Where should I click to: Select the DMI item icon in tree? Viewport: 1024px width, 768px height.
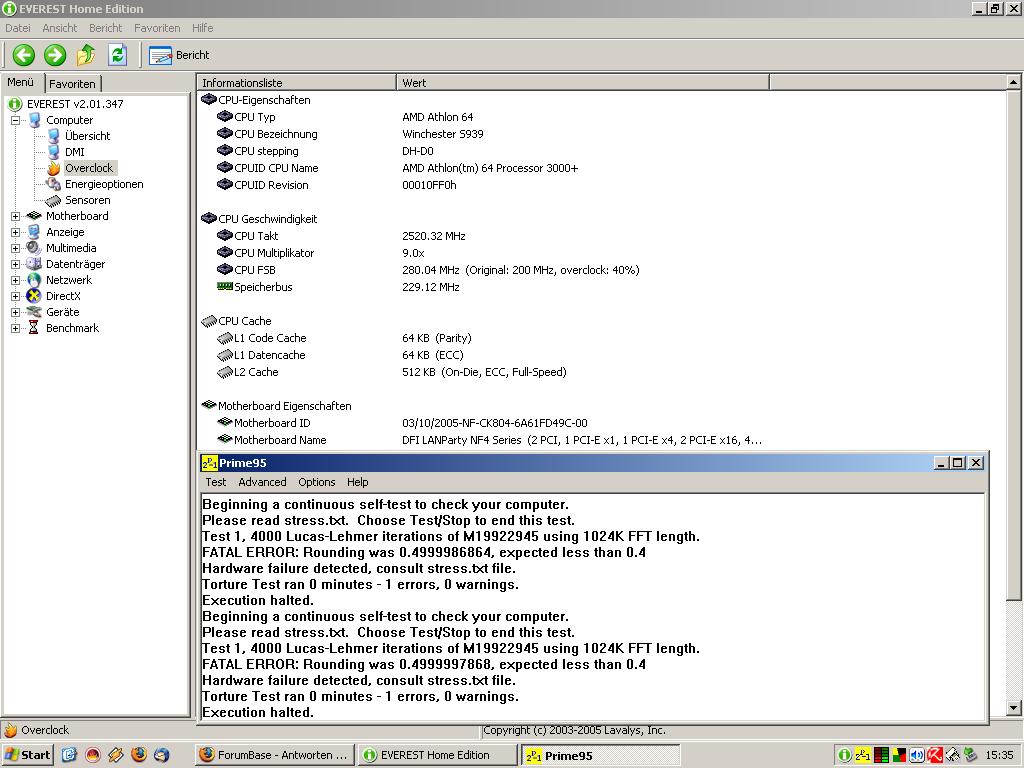pos(54,152)
